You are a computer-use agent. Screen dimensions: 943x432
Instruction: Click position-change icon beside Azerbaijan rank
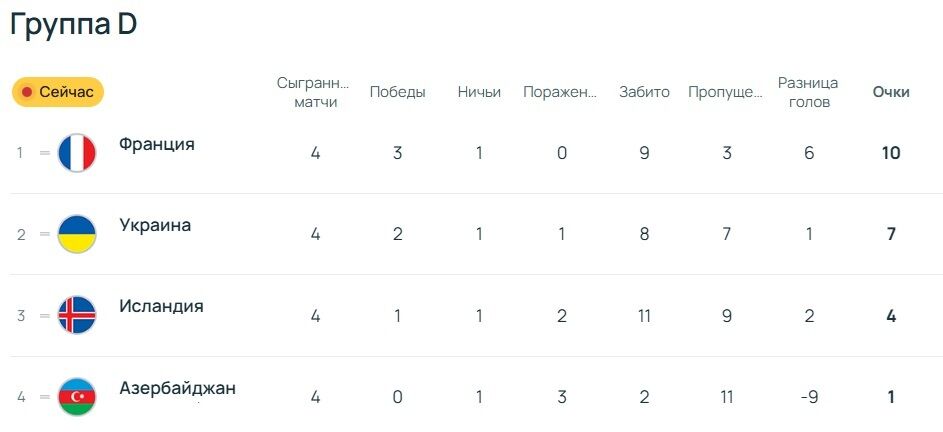[x=44, y=397]
